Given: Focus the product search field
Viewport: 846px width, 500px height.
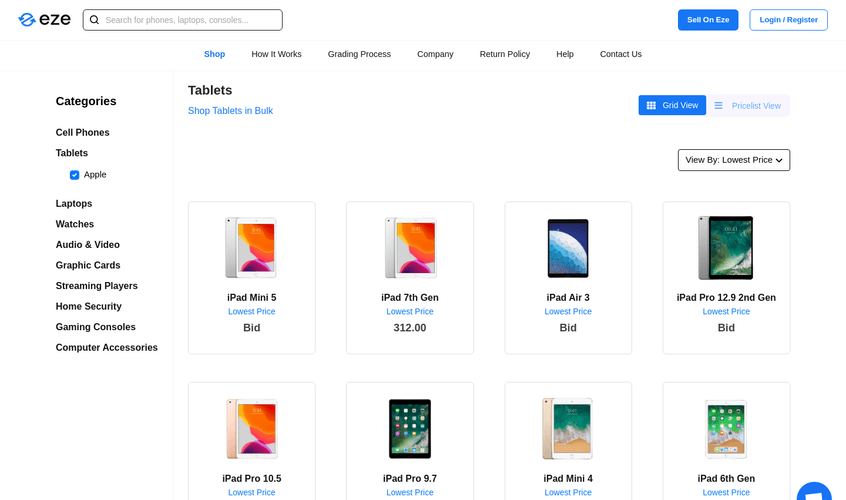Looking at the screenshot, I should 190,20.
